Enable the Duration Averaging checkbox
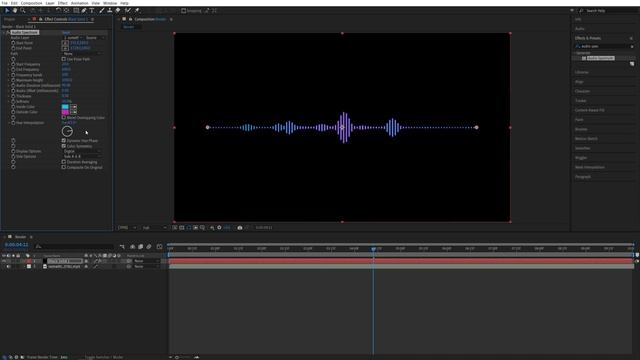The image size is (640, 360). tap(64, 162)
